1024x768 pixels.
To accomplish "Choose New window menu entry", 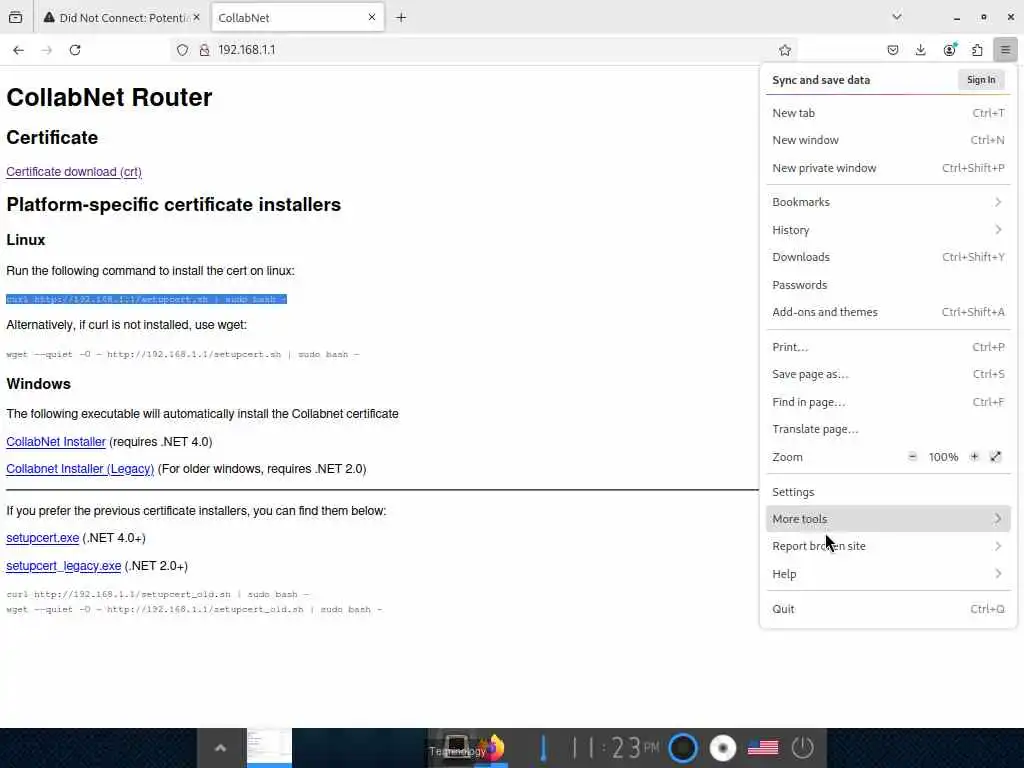I will pos(888,140).
